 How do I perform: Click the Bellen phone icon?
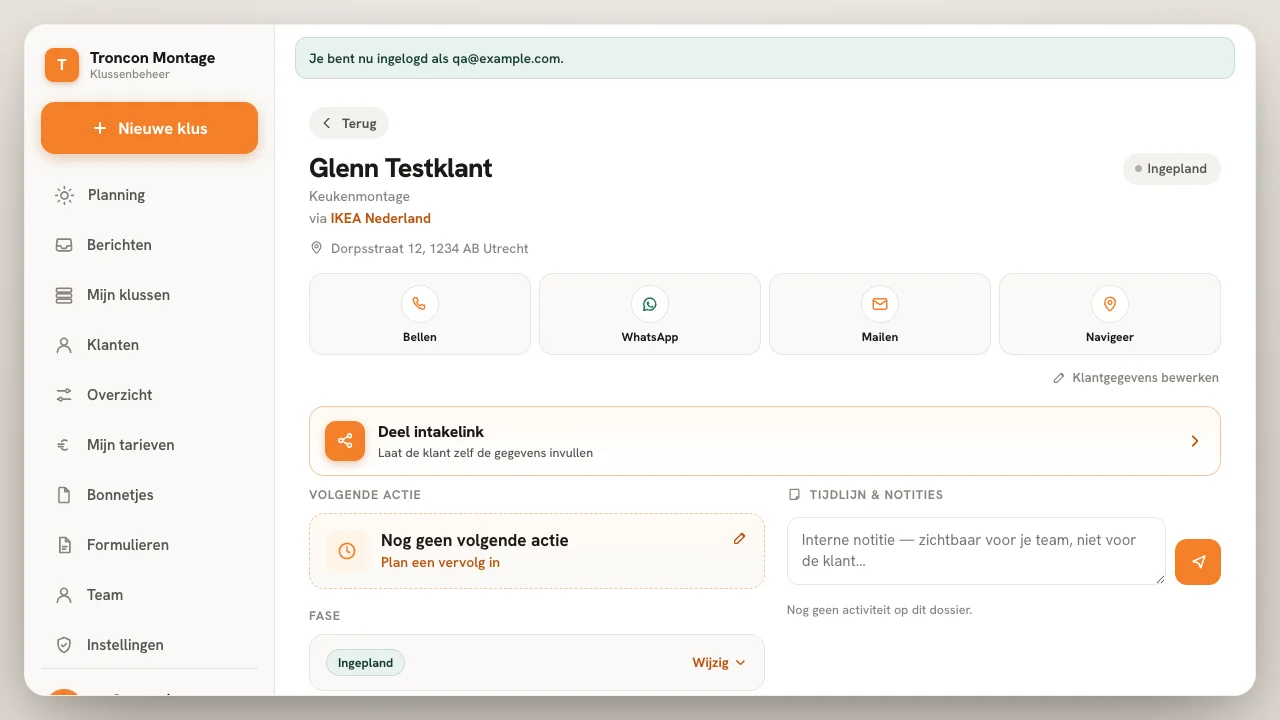point(420,304)
